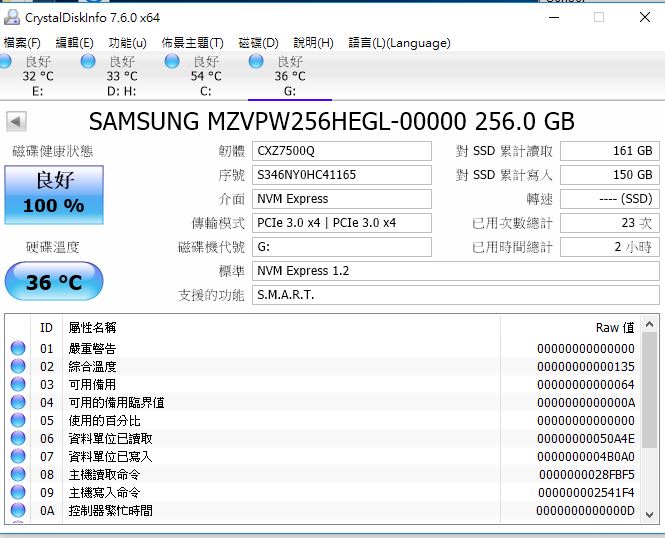Select the 可用備用 attribute name
The image size is (665, 538).
92,385
